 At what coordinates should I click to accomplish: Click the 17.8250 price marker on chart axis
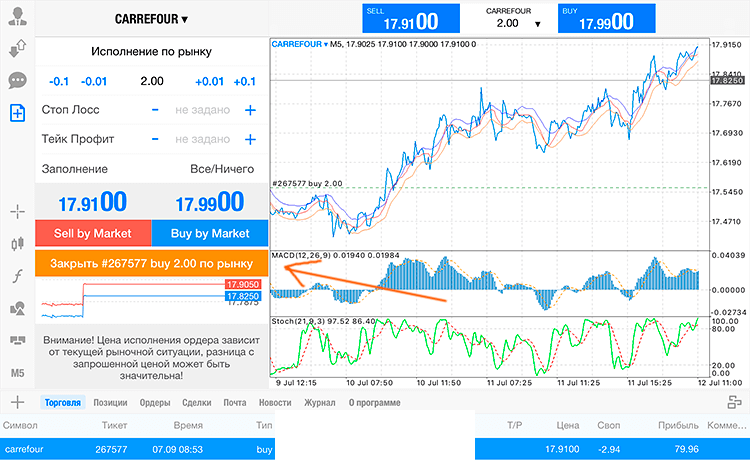[727, 81]
